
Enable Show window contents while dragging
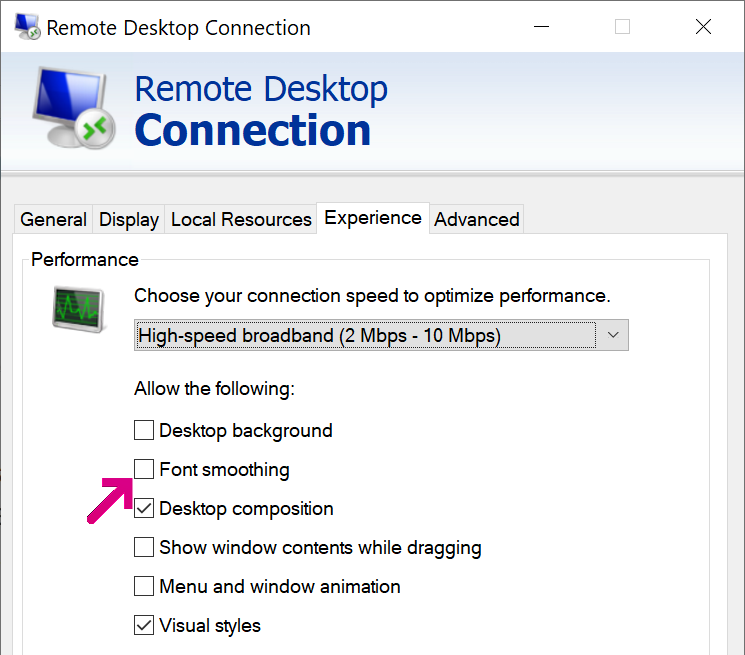144,548
